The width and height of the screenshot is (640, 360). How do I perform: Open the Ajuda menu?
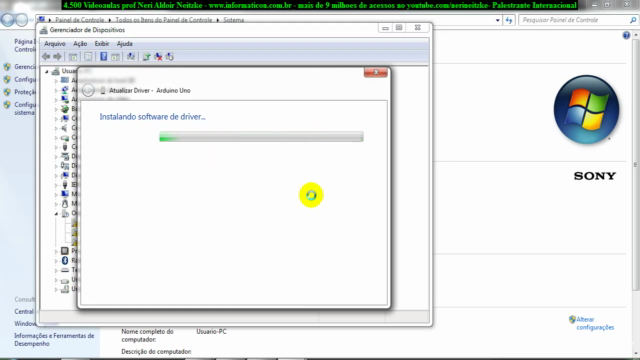[x=124, y=44]
